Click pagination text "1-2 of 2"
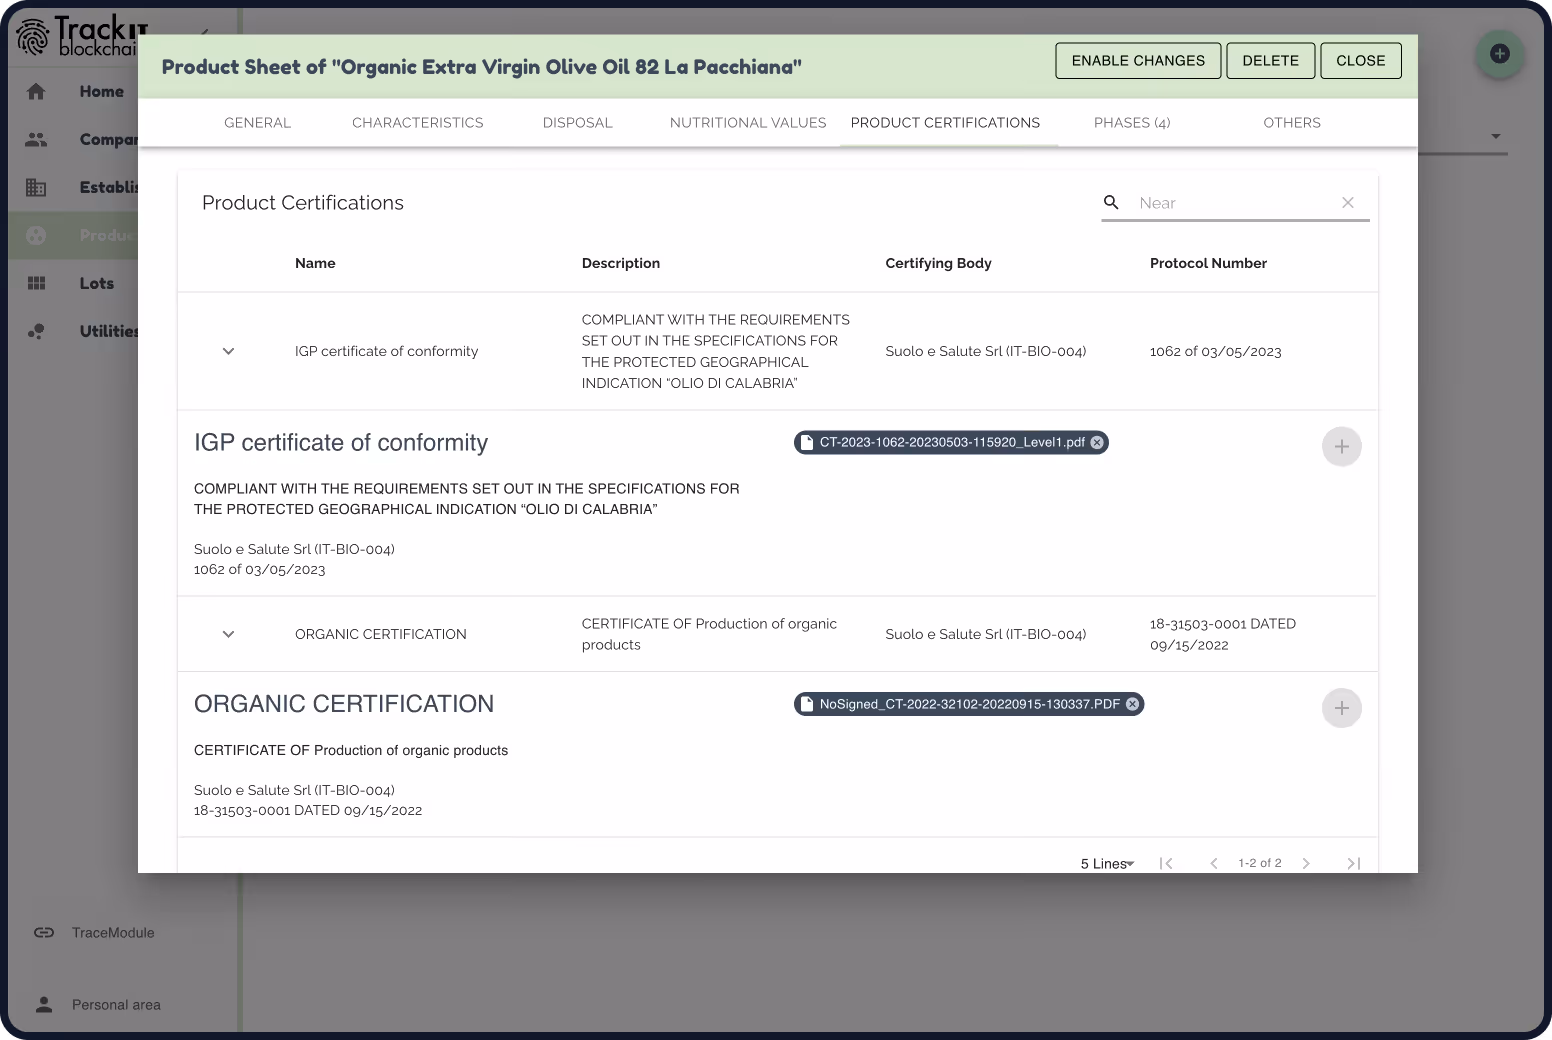 [x=1259, y=863]
